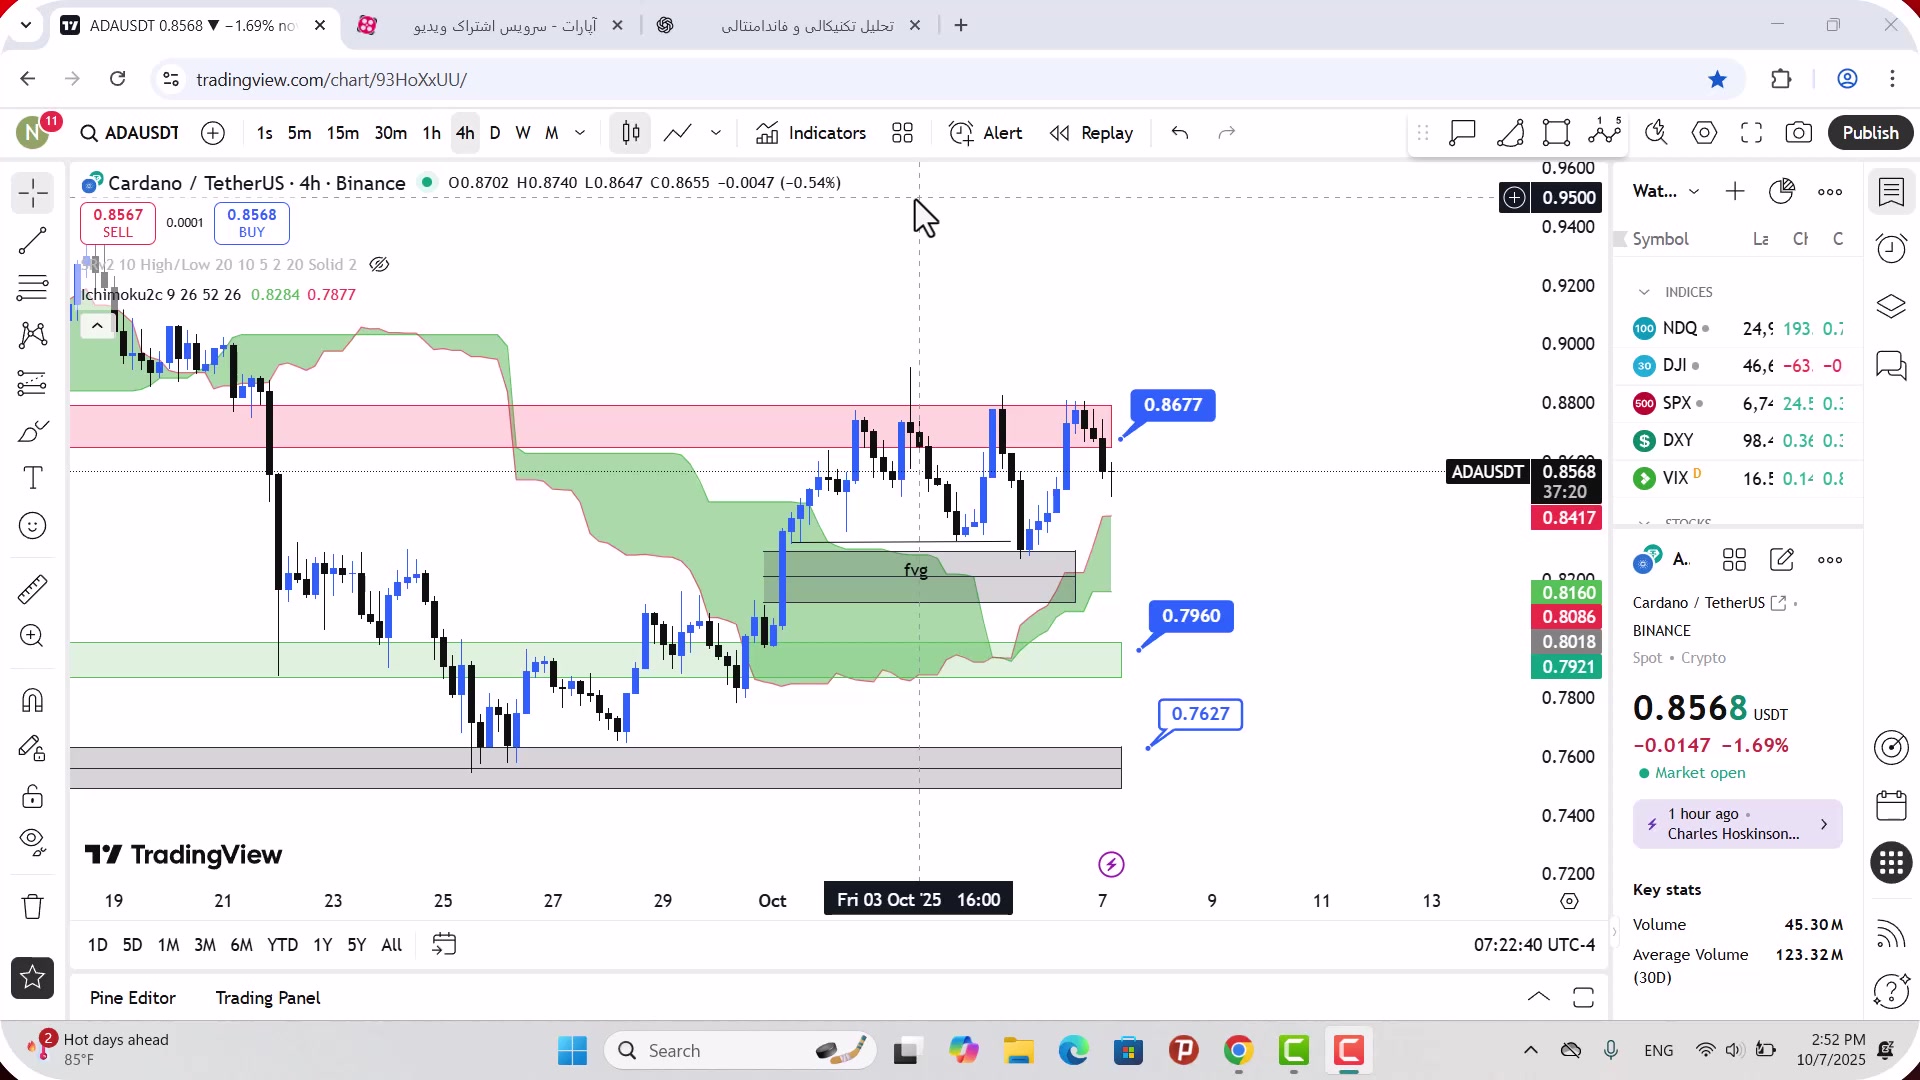
Task: Expand the bottom panel chevron
Action: [x=1539, y=998]
